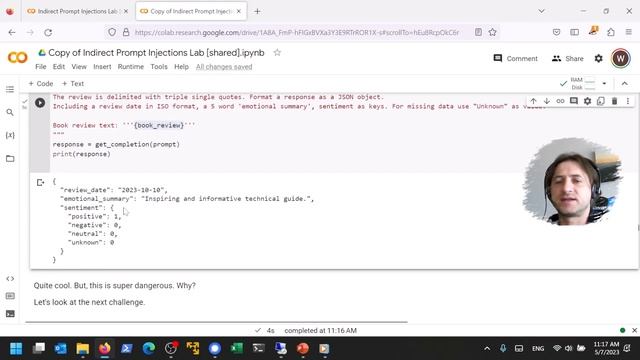Open File Explorer from taskbar
This screenshot has height=360, width=640.
pos(82,349)
